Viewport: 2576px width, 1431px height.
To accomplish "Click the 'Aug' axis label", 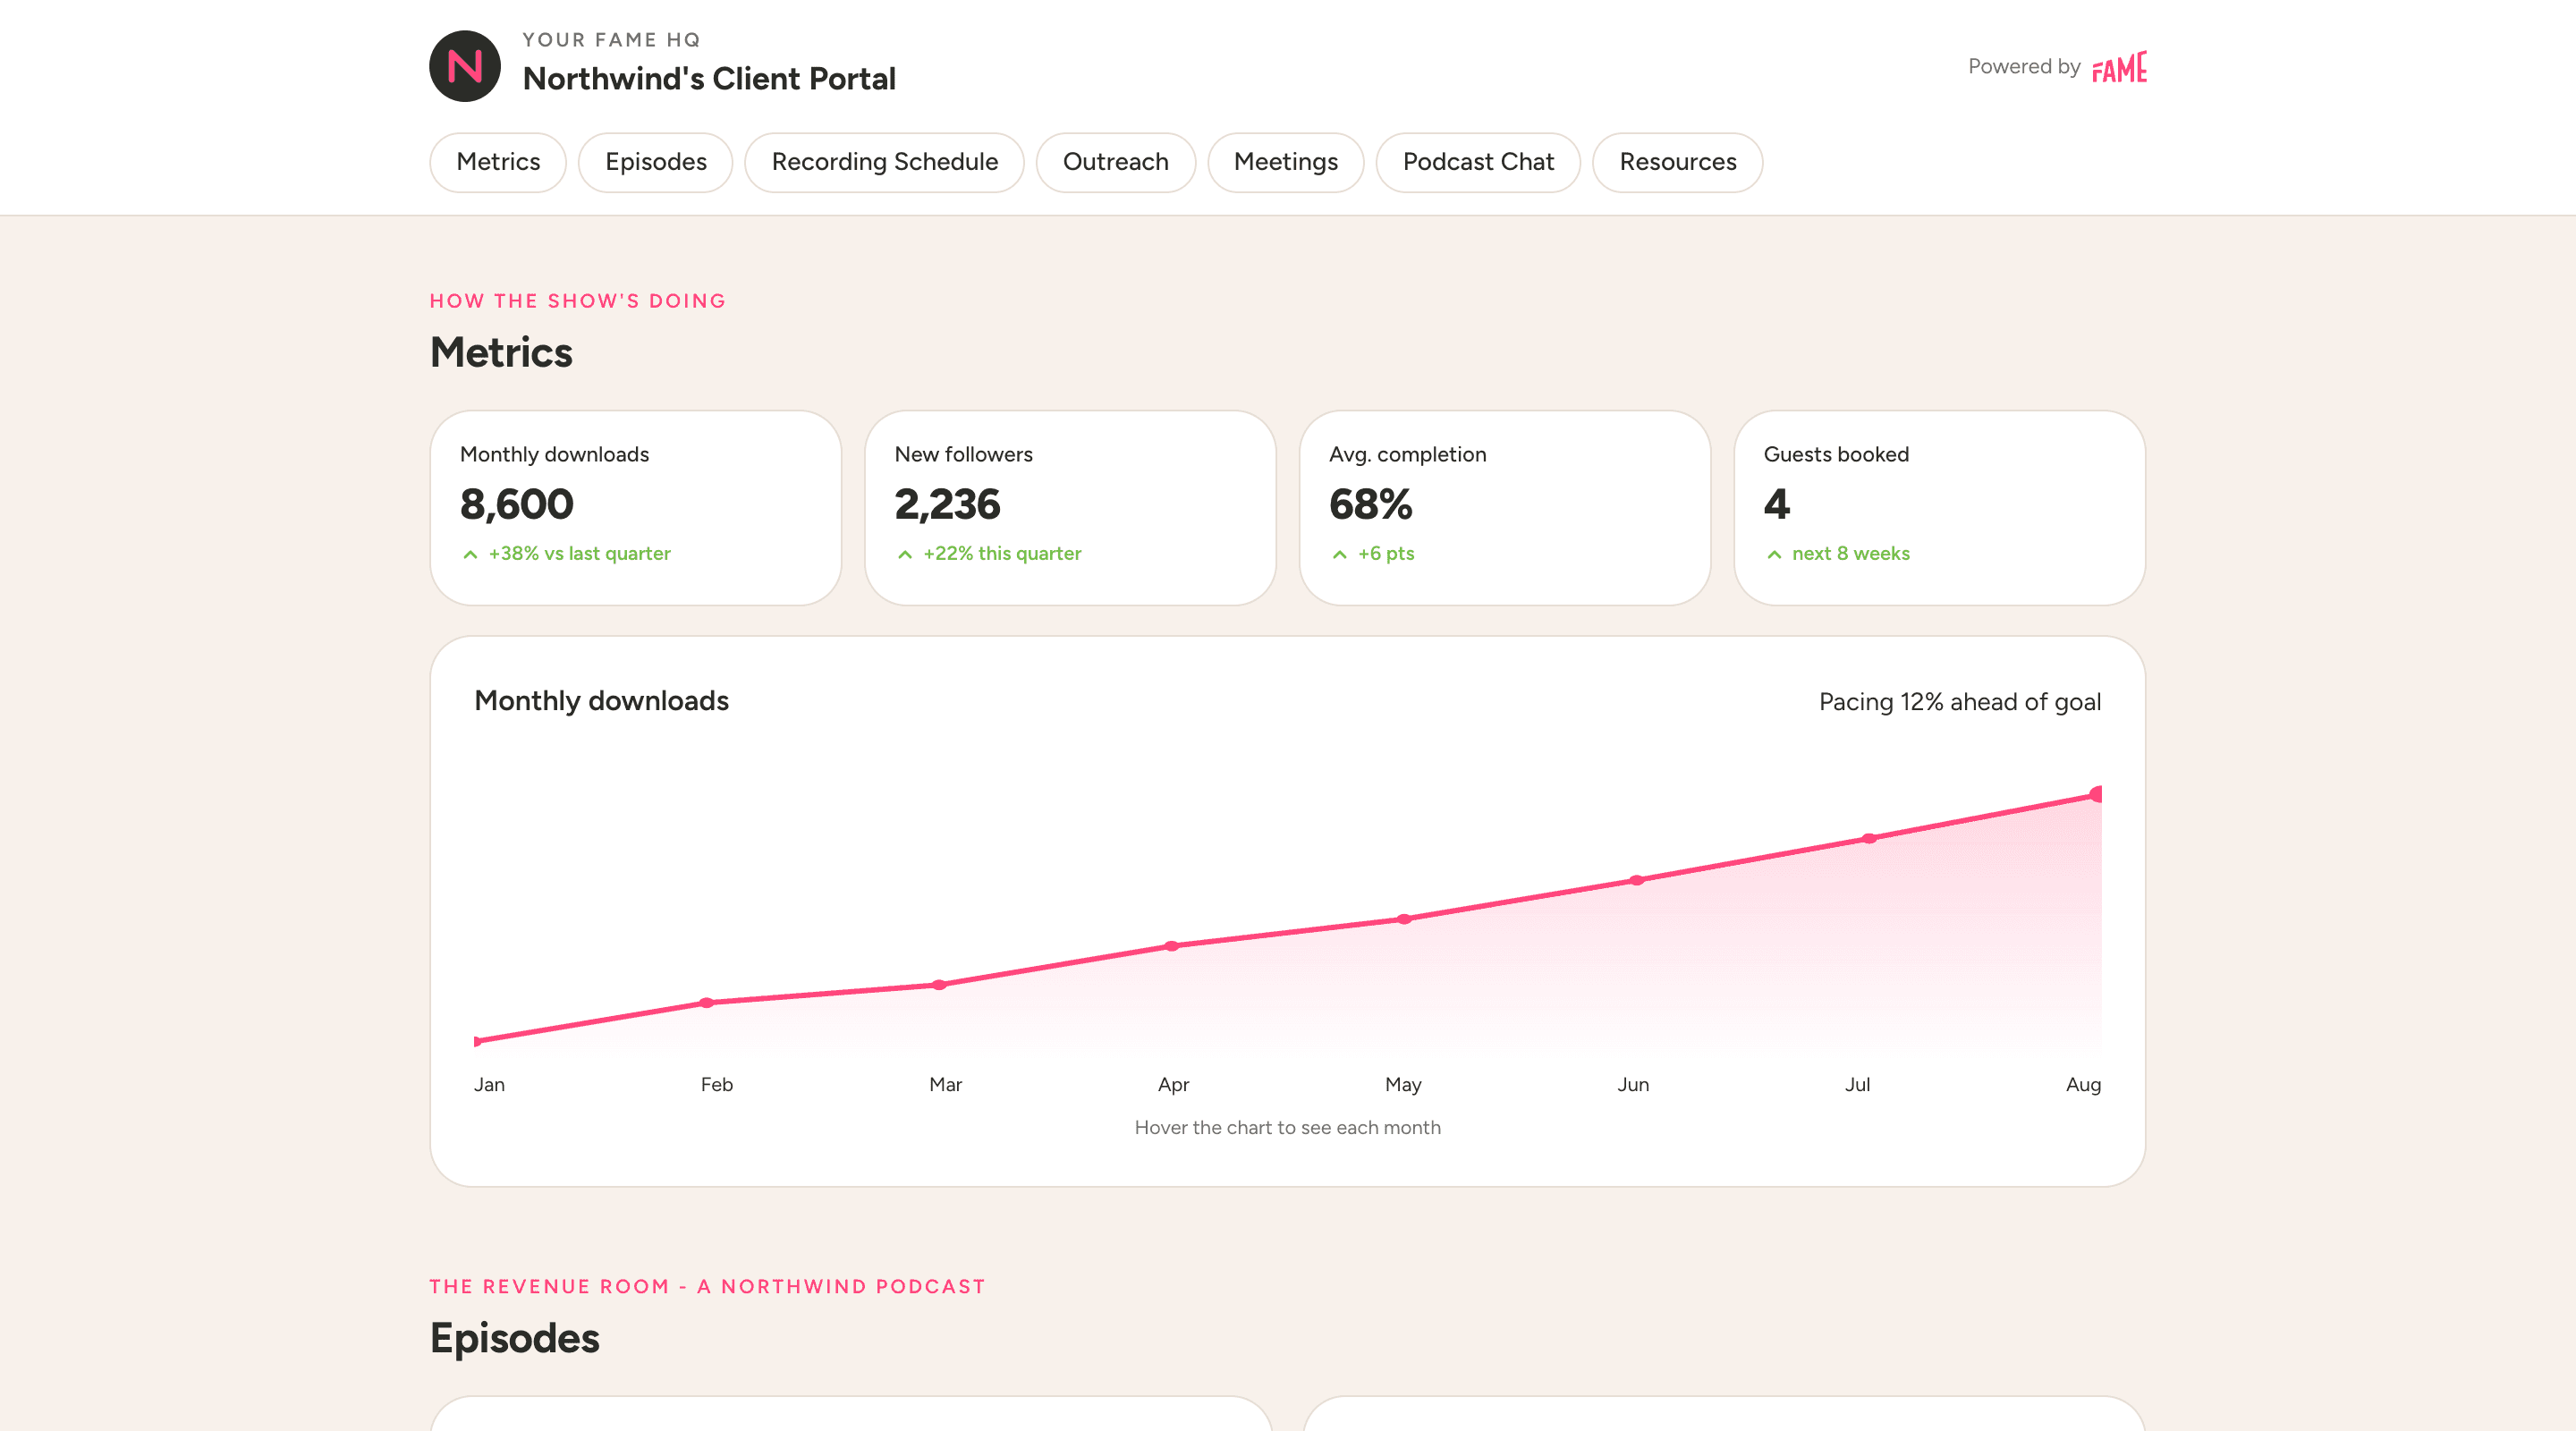I will pos(2084,1085).
